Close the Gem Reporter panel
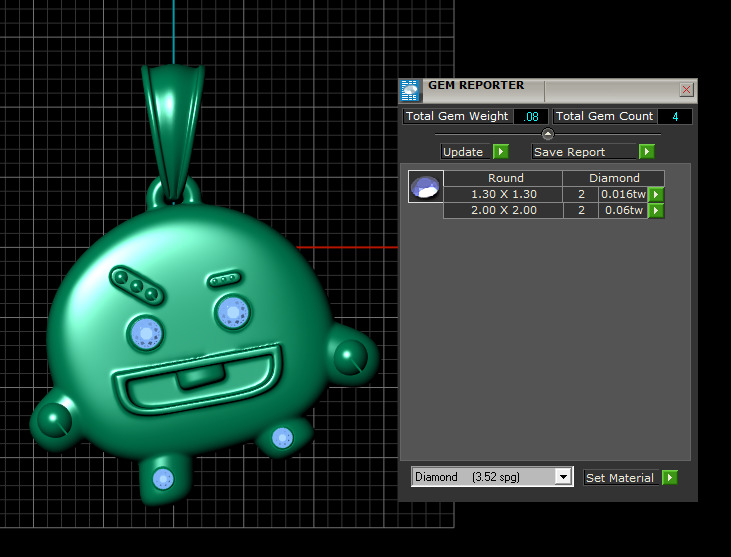Image resolution: width=731 pixels, height=557 pixels. tap(686, 89)
